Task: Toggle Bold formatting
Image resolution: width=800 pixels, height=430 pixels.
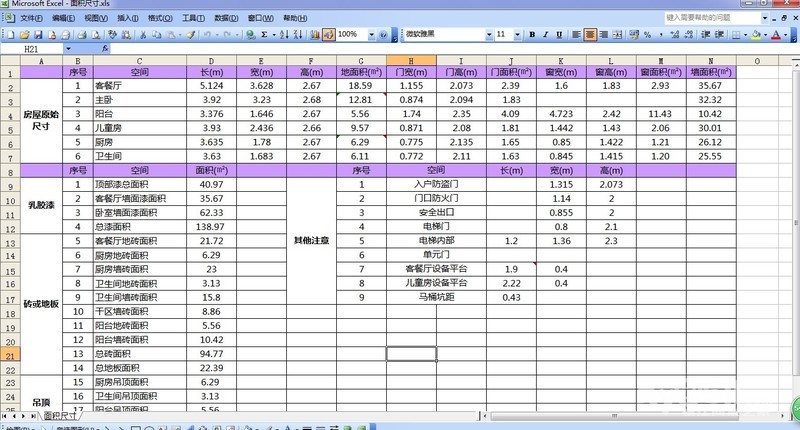Action: point(532,34)
